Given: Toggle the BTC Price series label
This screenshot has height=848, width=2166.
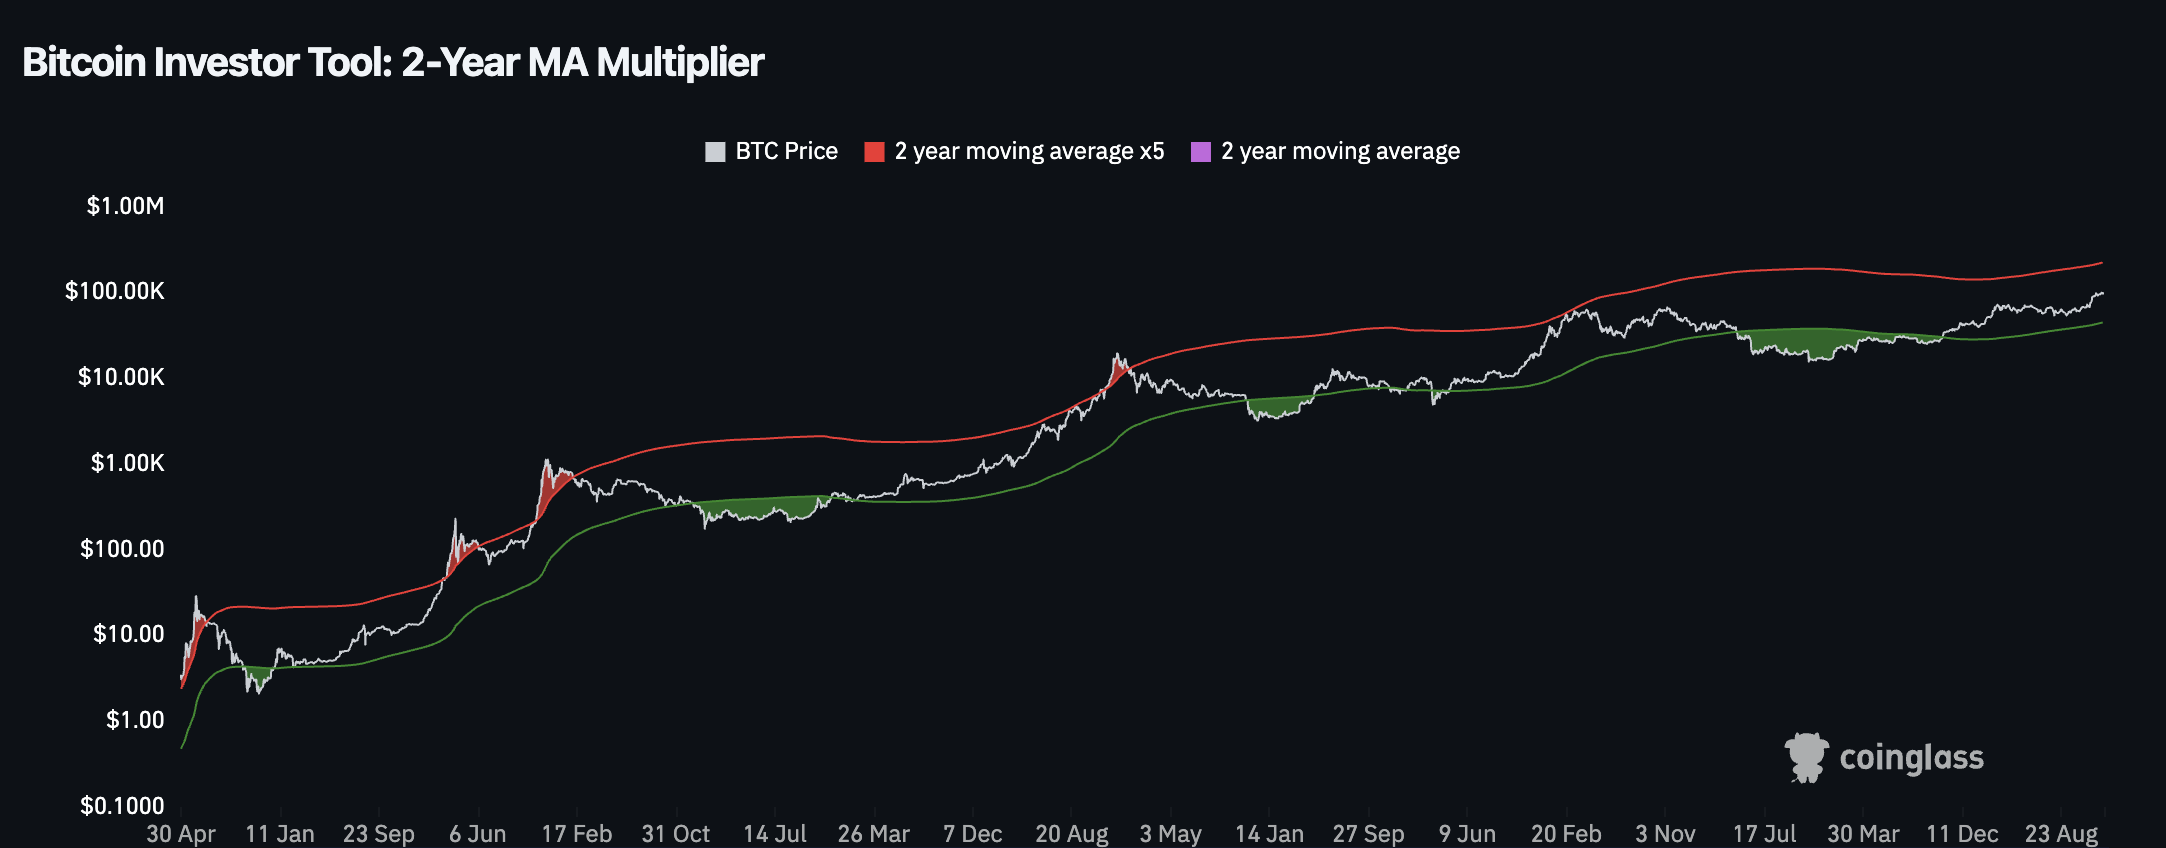Looking at the screenshot, I should [x=786, y=152].
